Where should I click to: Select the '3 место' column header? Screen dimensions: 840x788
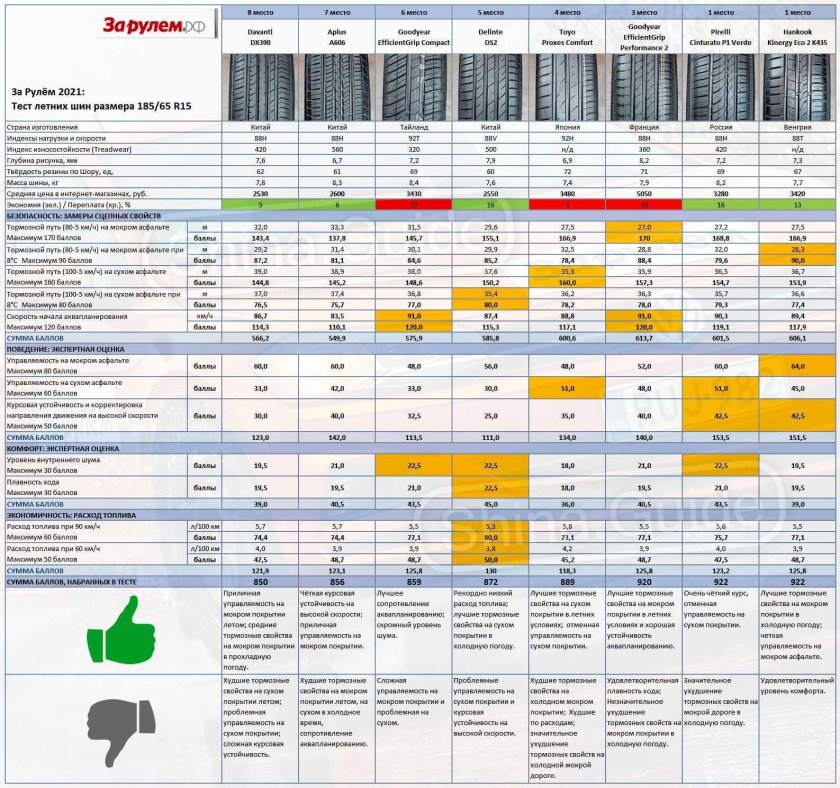[643, 11]
